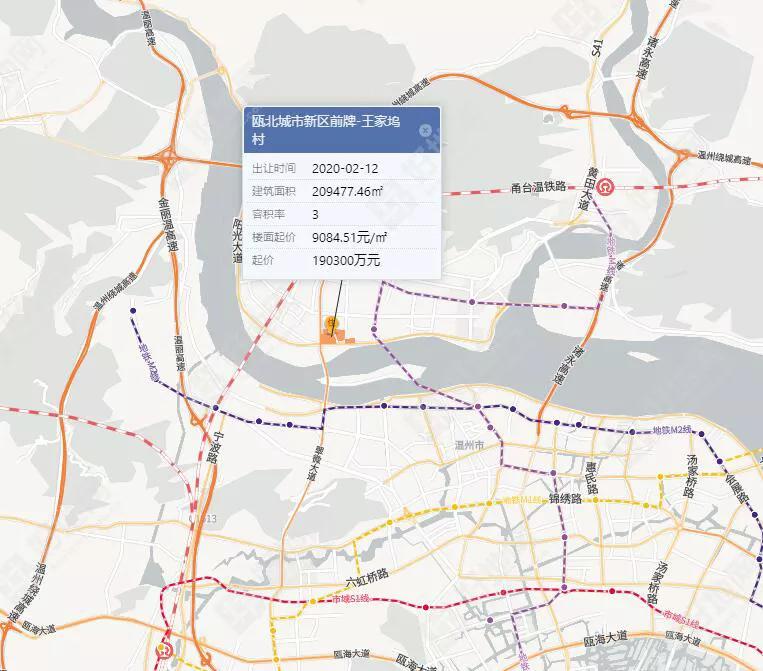Click the 甬台温铁路 railway label
The image size is (763, 671).
[x=538, y=186]
